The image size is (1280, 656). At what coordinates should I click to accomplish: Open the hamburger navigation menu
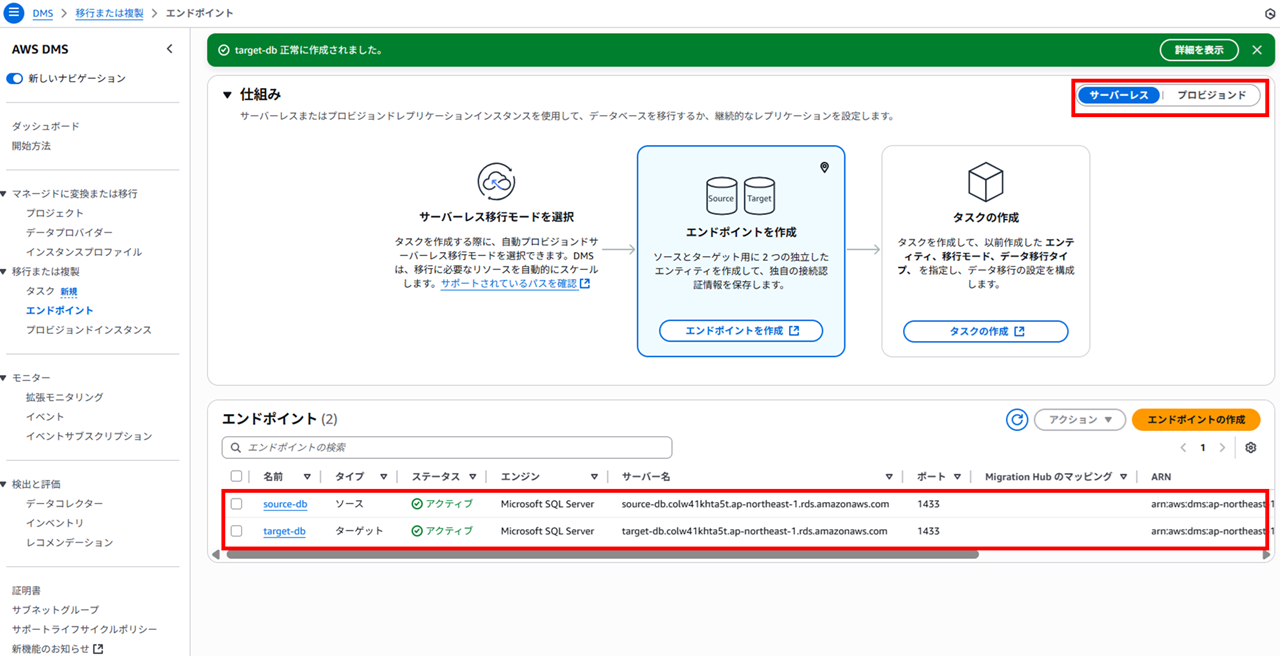[14, 14]
